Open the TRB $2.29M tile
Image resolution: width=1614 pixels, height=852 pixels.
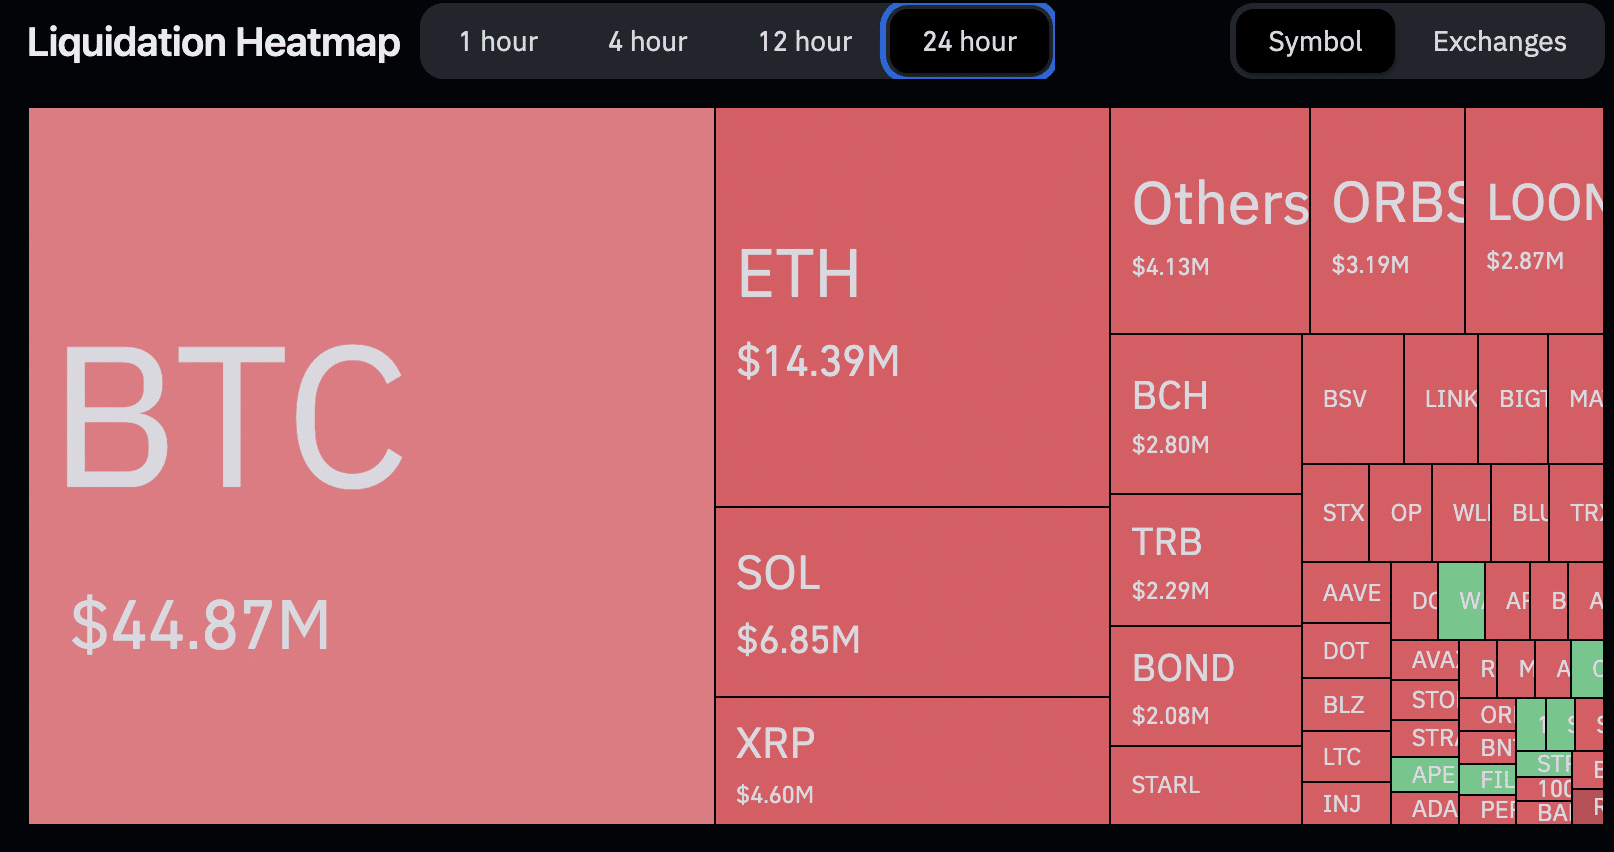(1205, 560)
